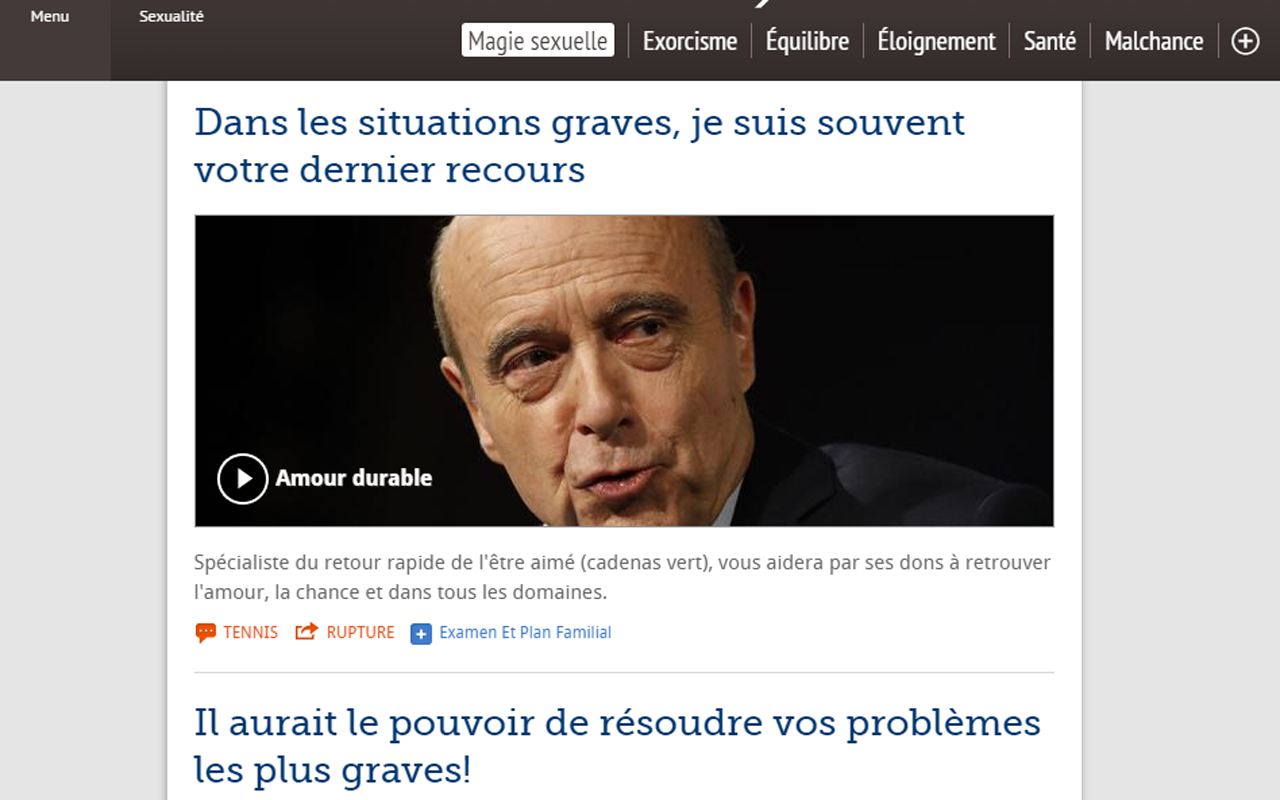Open headline Il aurait le pouvoir
The image size is (1280, 800).
point(617,745)
